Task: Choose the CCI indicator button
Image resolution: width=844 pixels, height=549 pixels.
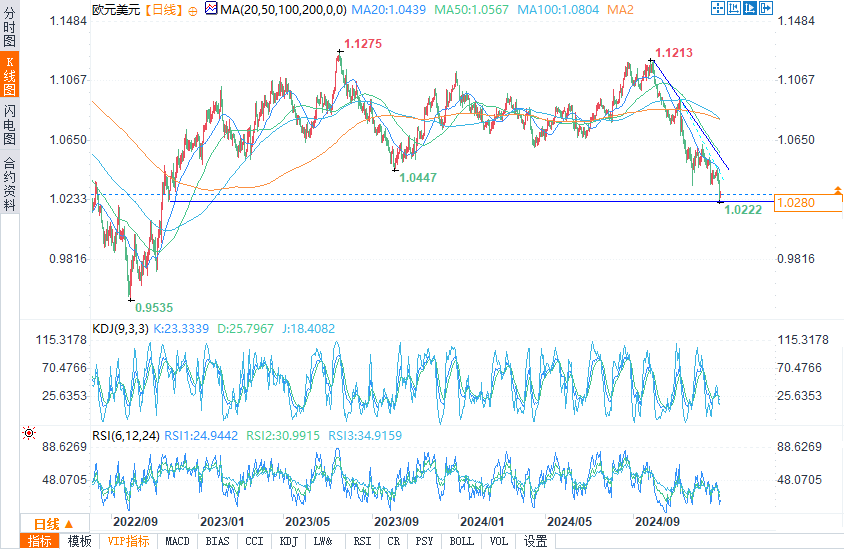Action: [254, 541]
